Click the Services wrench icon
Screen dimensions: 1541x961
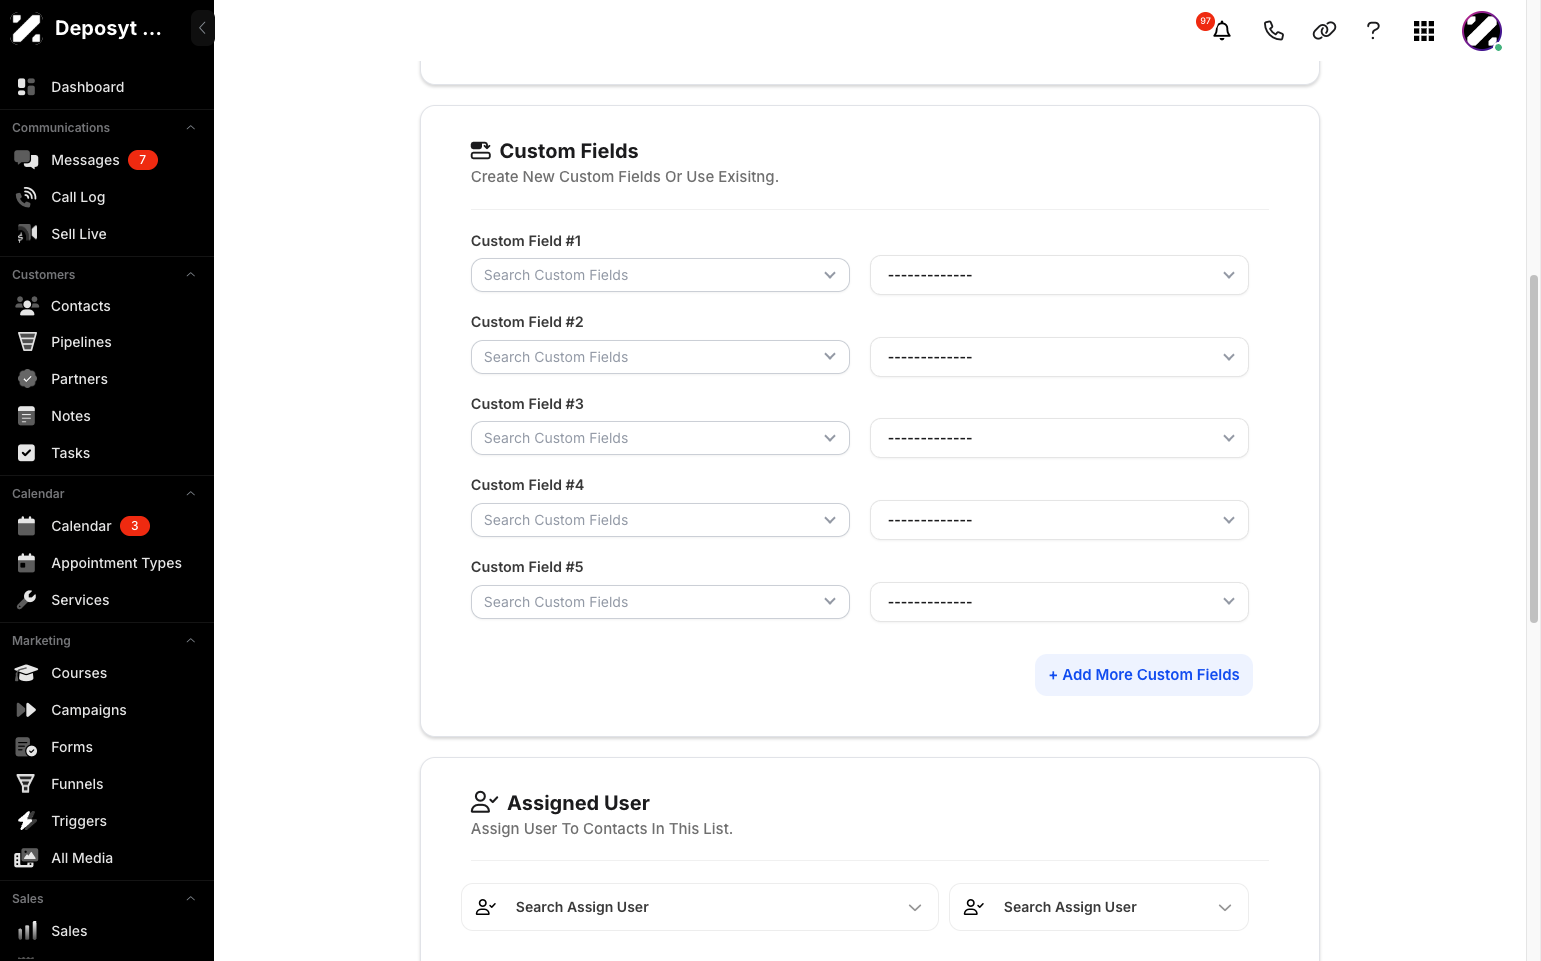tap(27, 599)
